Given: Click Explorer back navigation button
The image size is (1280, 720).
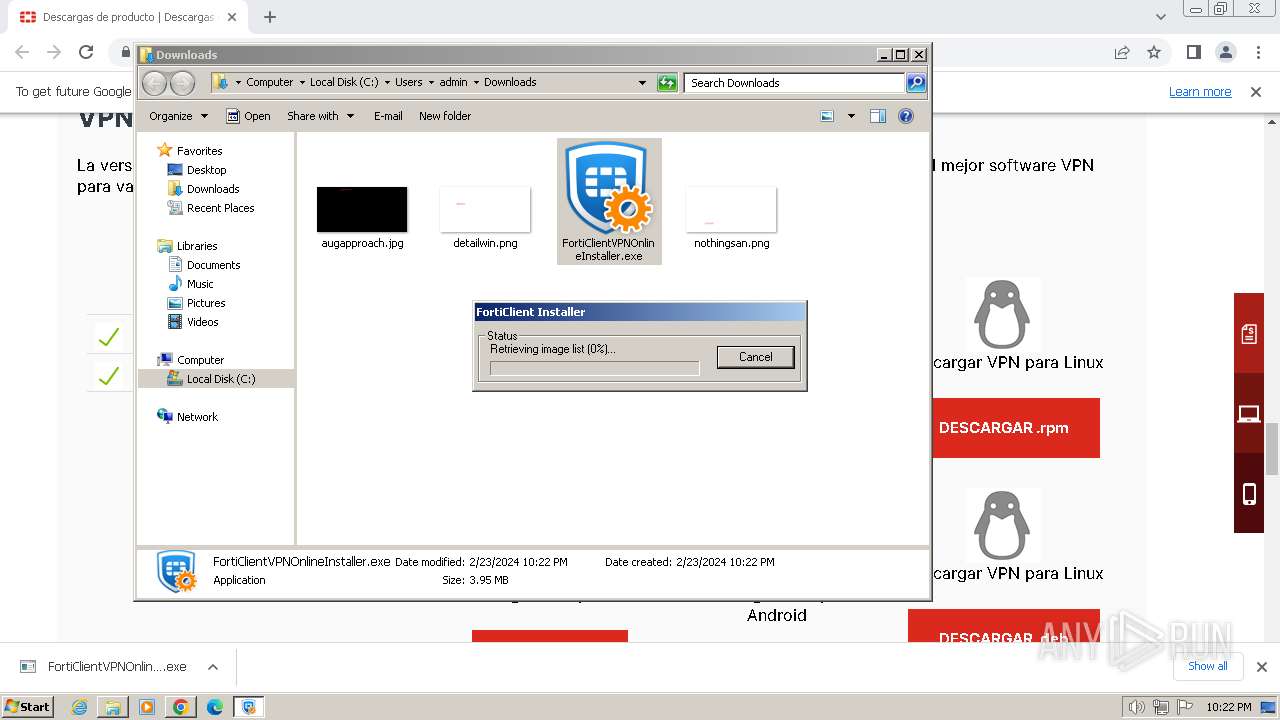Looking at the screenshot, I should coord(155,83).
